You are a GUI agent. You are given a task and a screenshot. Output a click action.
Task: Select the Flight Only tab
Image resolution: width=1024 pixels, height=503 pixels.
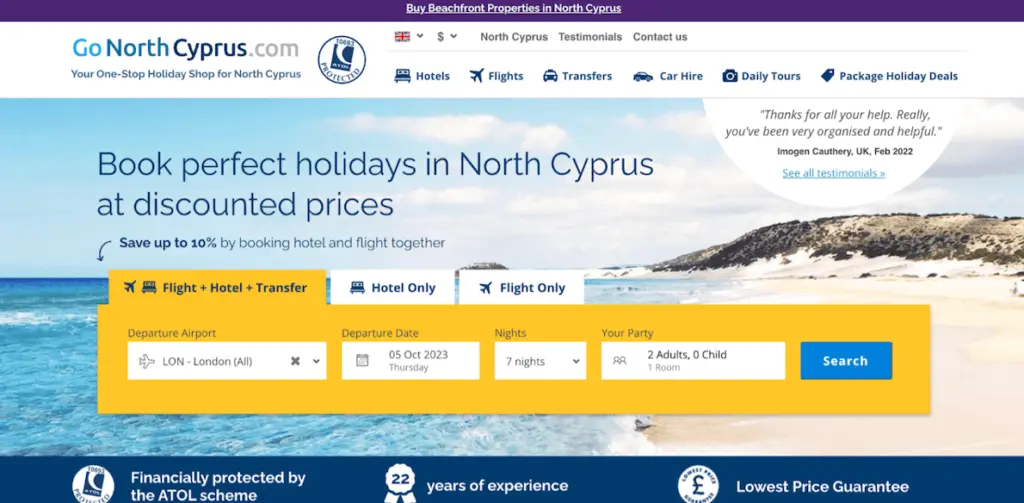(522, 288)
